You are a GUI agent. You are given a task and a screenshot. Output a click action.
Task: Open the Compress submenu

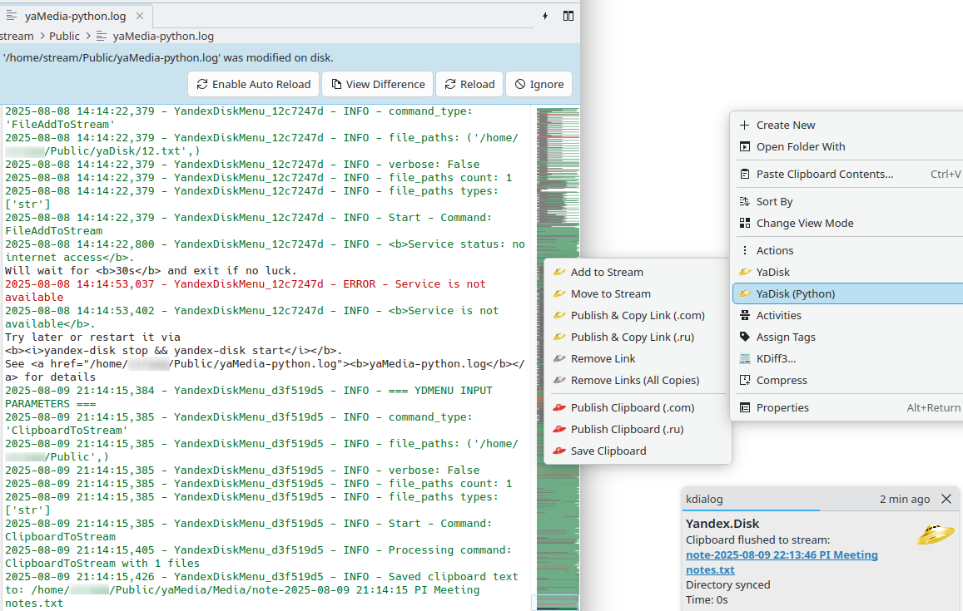tap(848, 380)
